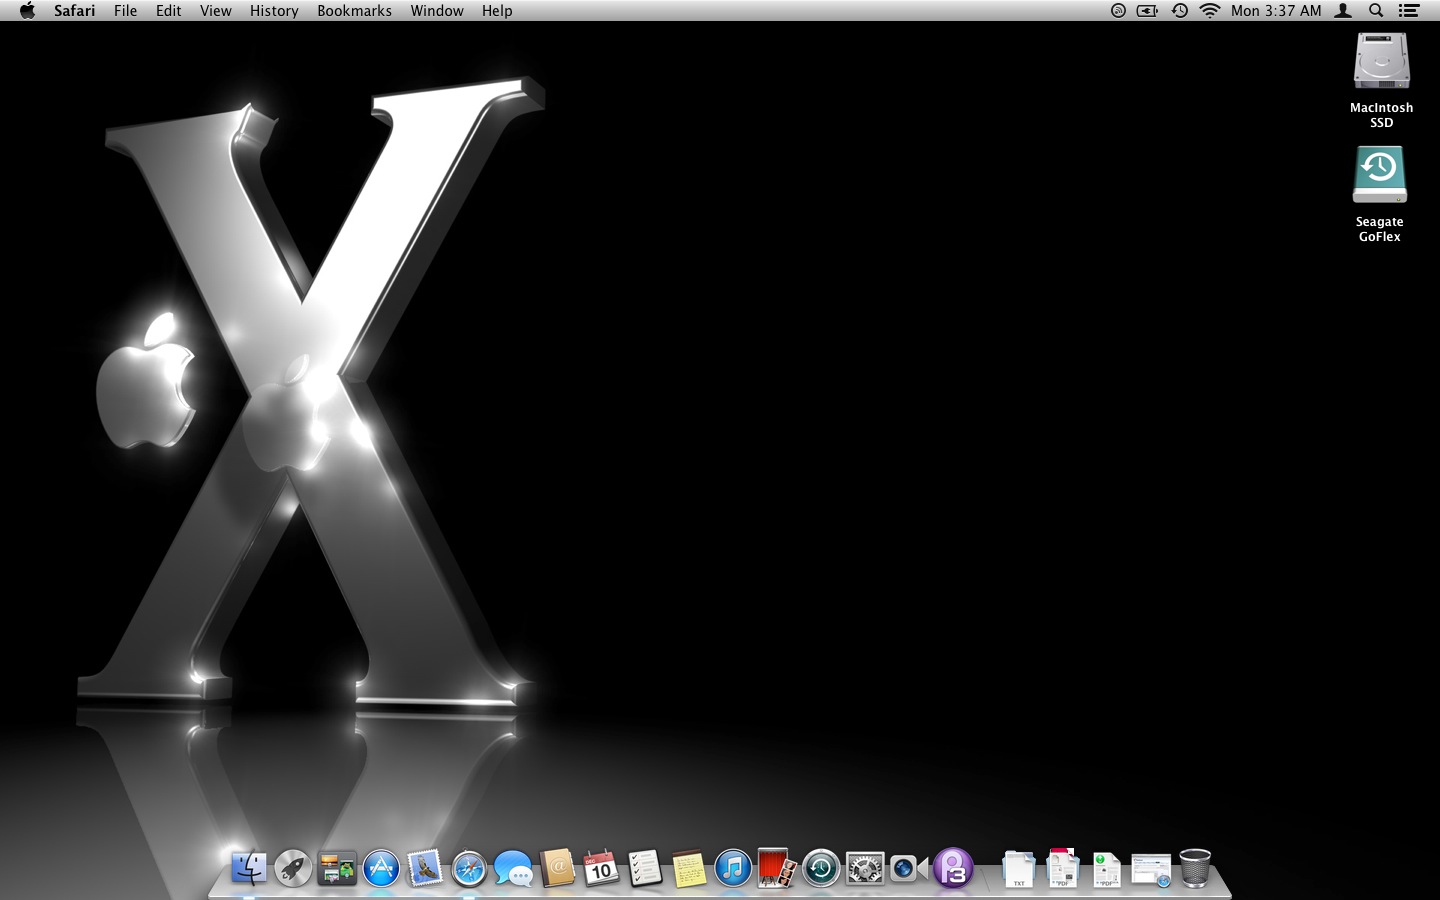Image resolution: width=1440 pixels, height=900 pixels.
Task: Open the fast user switching menu
Action: [1344, 11]
